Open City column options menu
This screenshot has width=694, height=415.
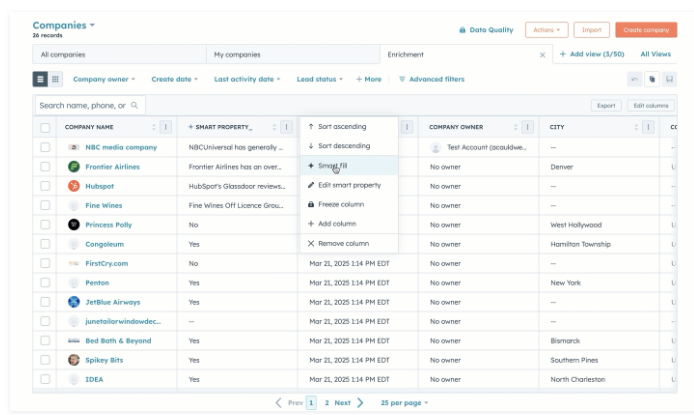pyautogui.click(x=648, y=127)
